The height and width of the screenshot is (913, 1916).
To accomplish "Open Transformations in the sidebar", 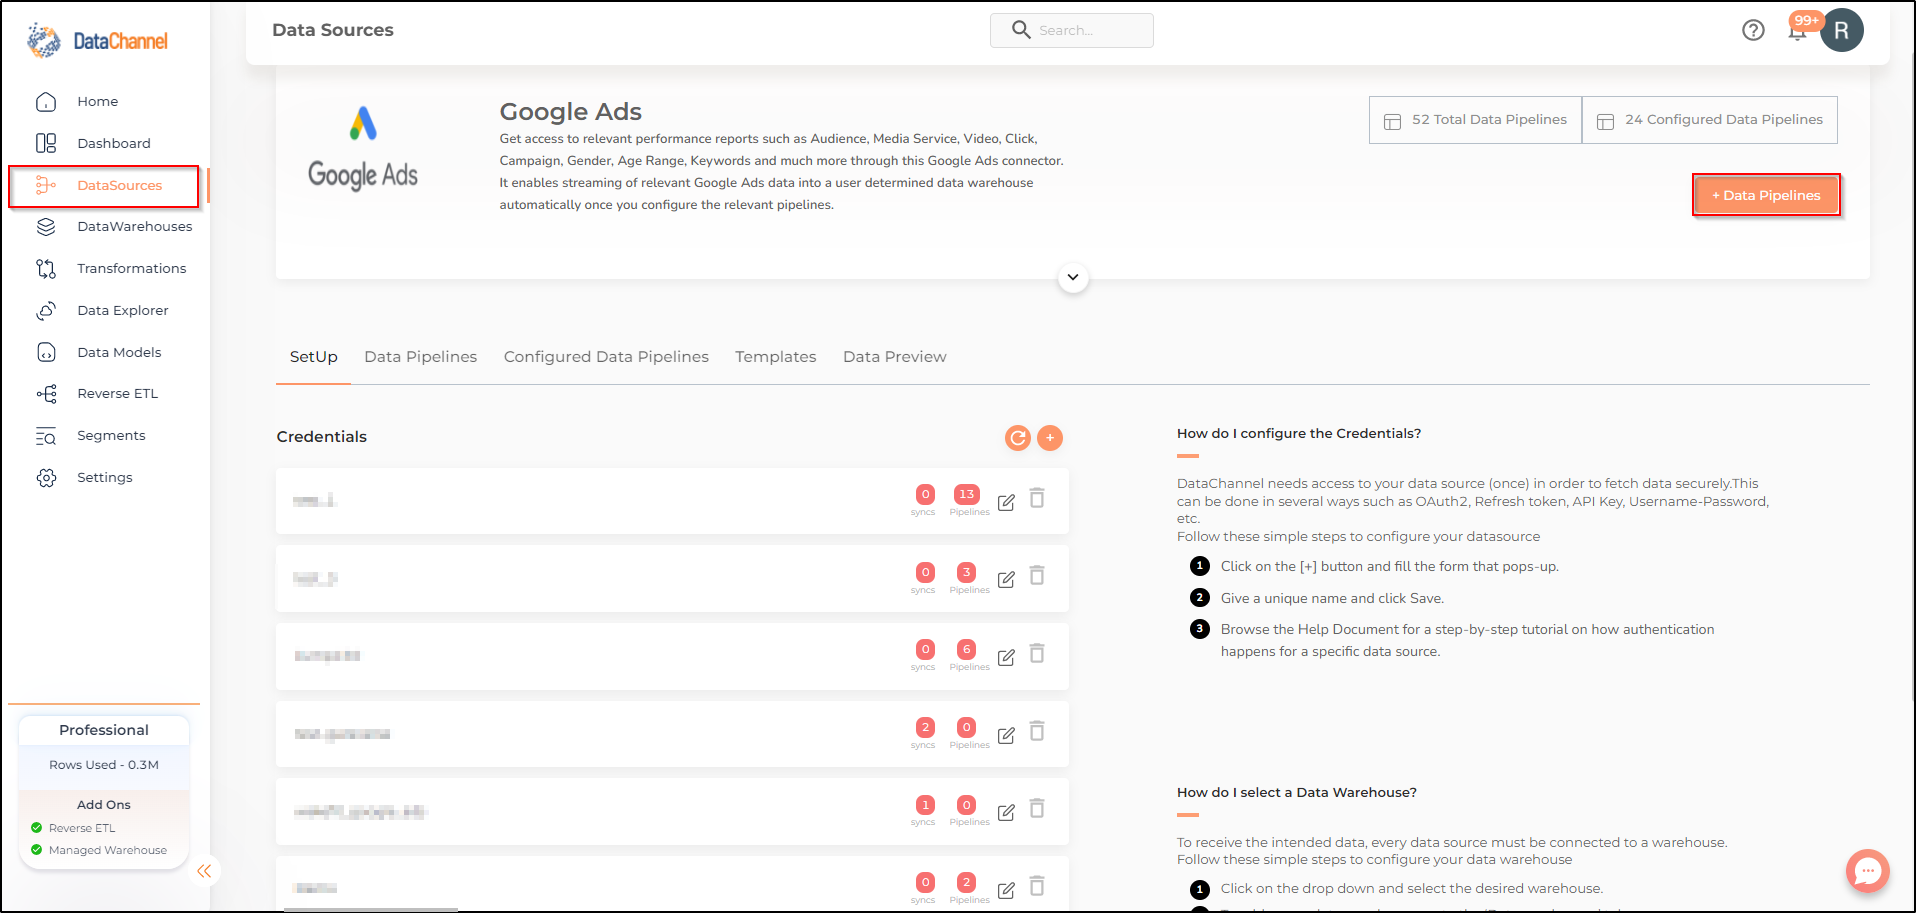I will (131, 268).
